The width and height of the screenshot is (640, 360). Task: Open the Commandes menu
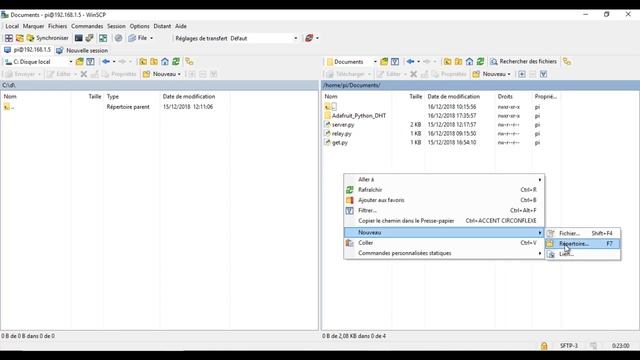87,26
